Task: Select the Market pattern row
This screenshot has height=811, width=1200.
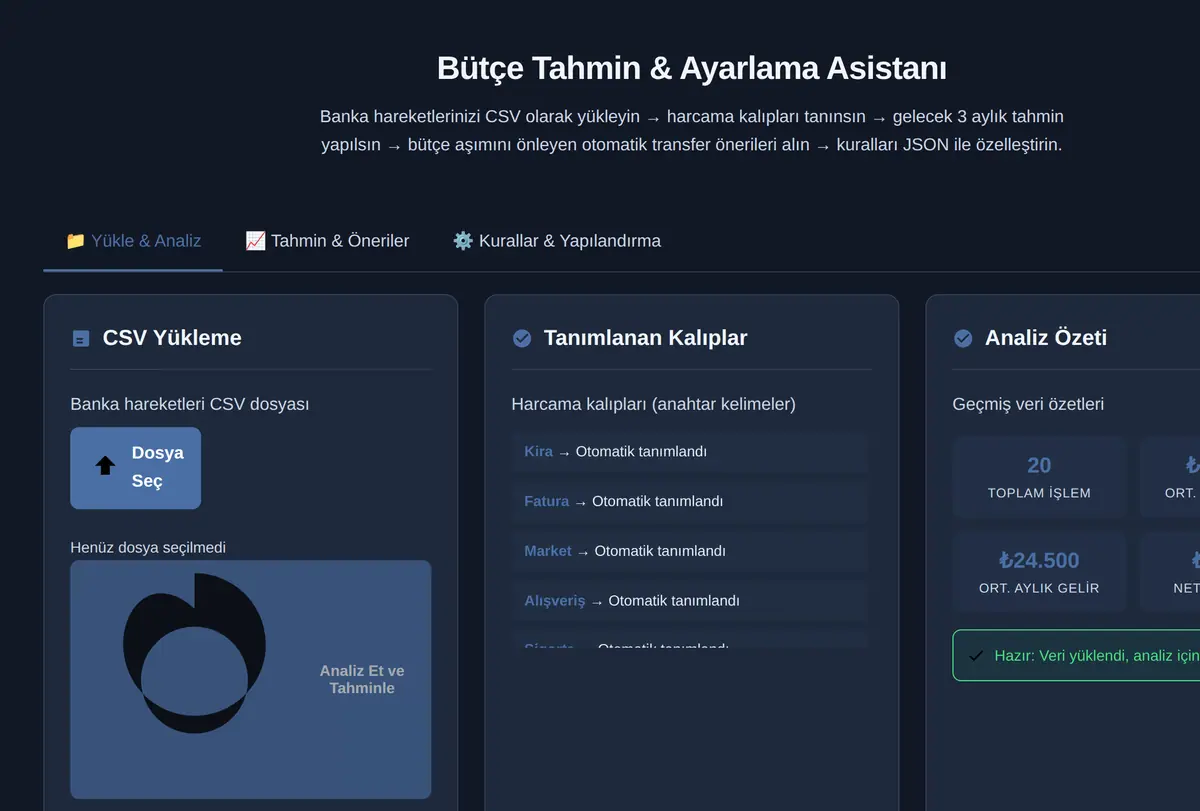Action: [x=689, y=551]
